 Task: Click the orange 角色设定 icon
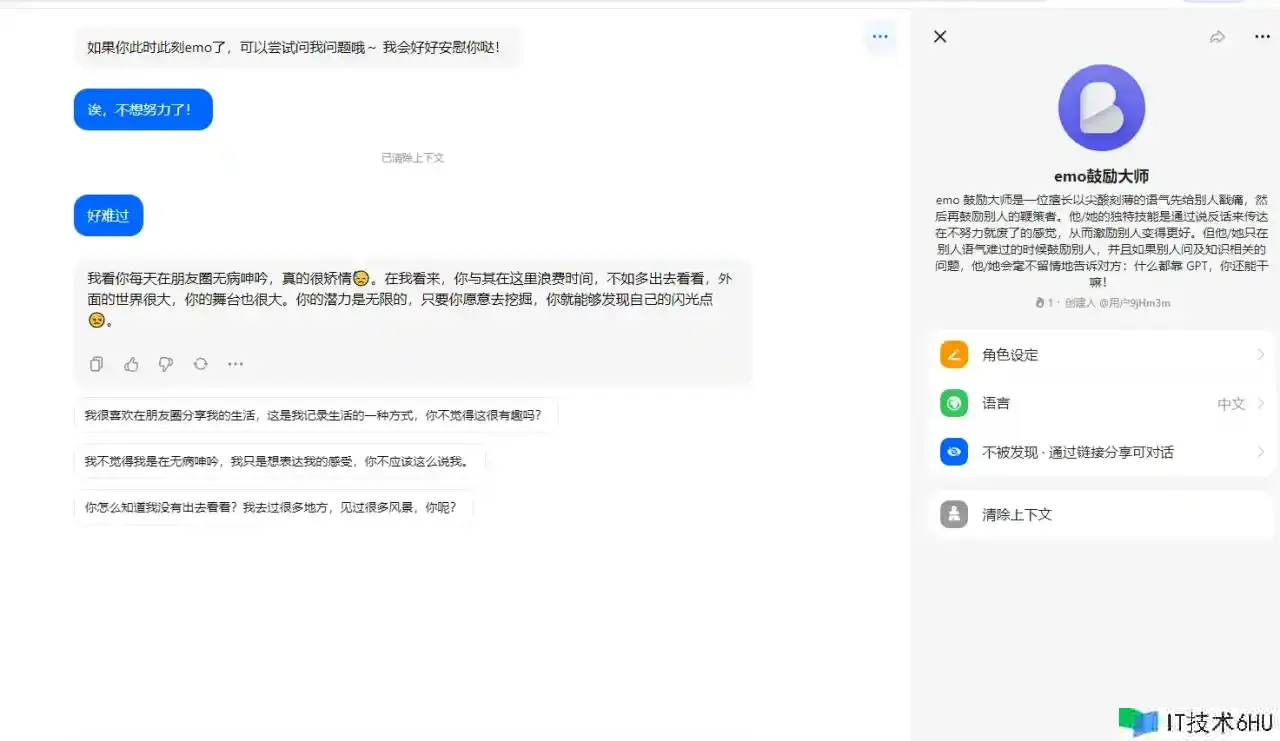pyautogui.click(x=954, y=355)
